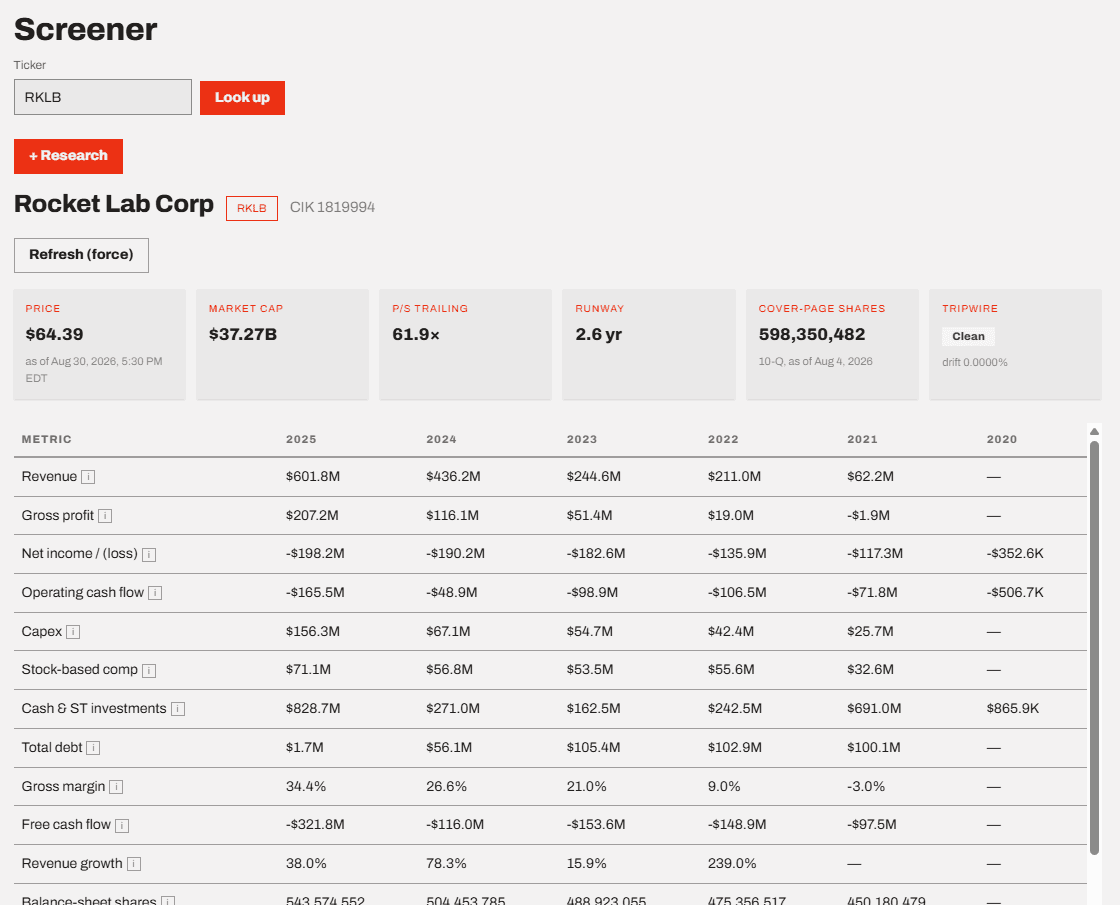This screenshot has width=1120, height=905.
Task: Click the info icon for Cash & ST investments
Action: tap(179, 709)
